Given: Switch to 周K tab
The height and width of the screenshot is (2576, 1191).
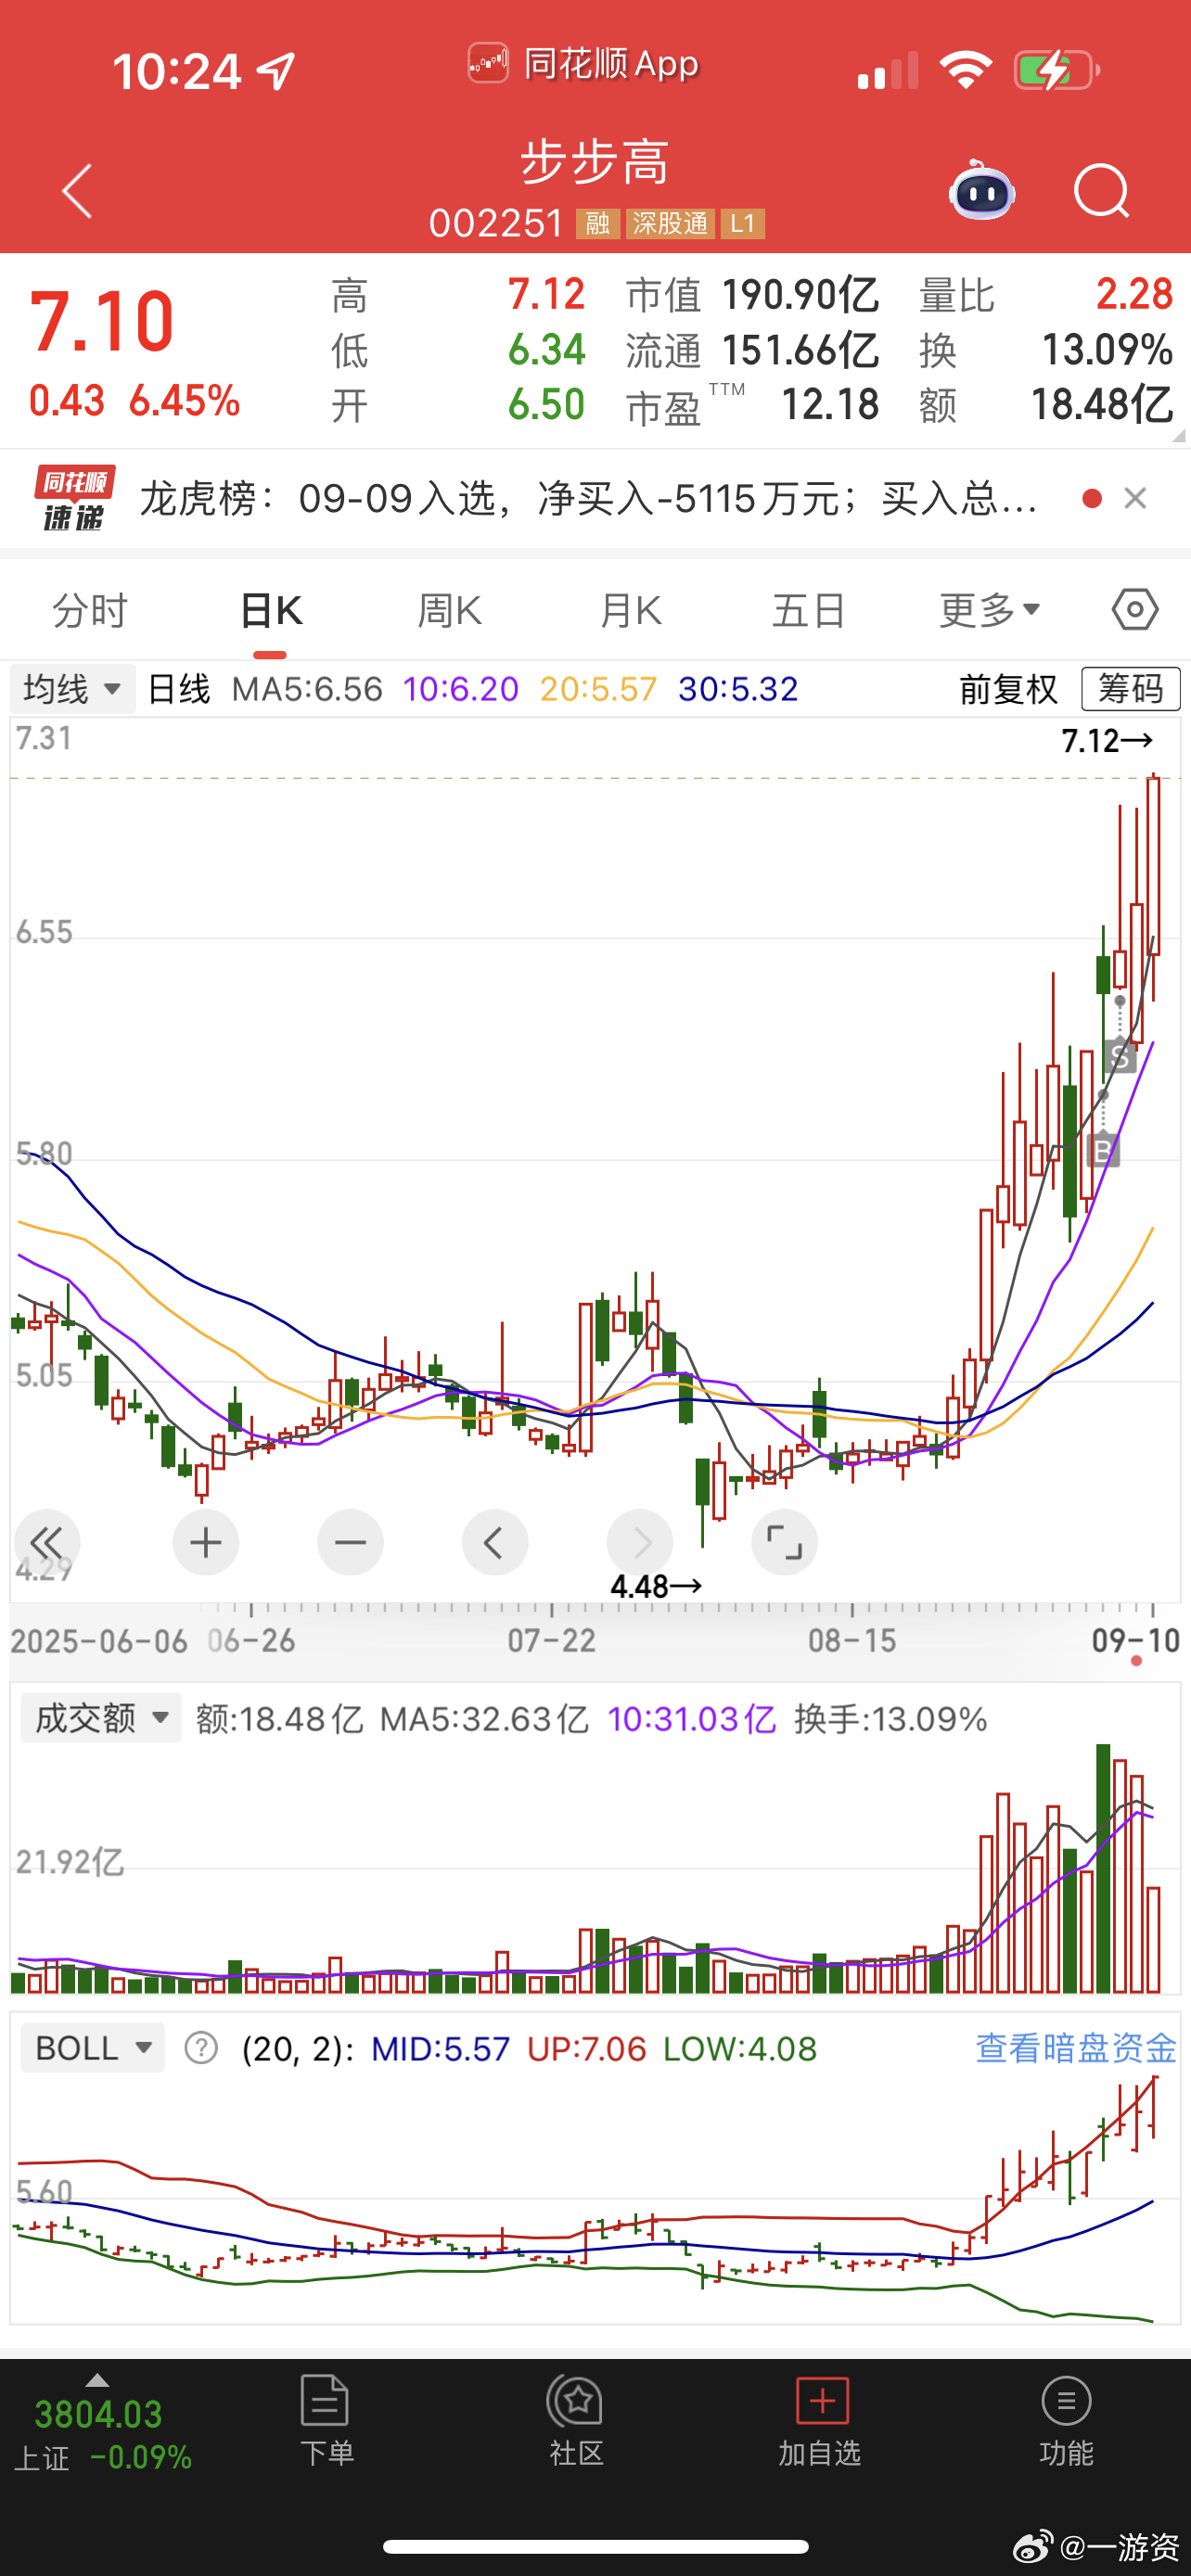Looking at the screenshot, I should (x=450, y=610).
